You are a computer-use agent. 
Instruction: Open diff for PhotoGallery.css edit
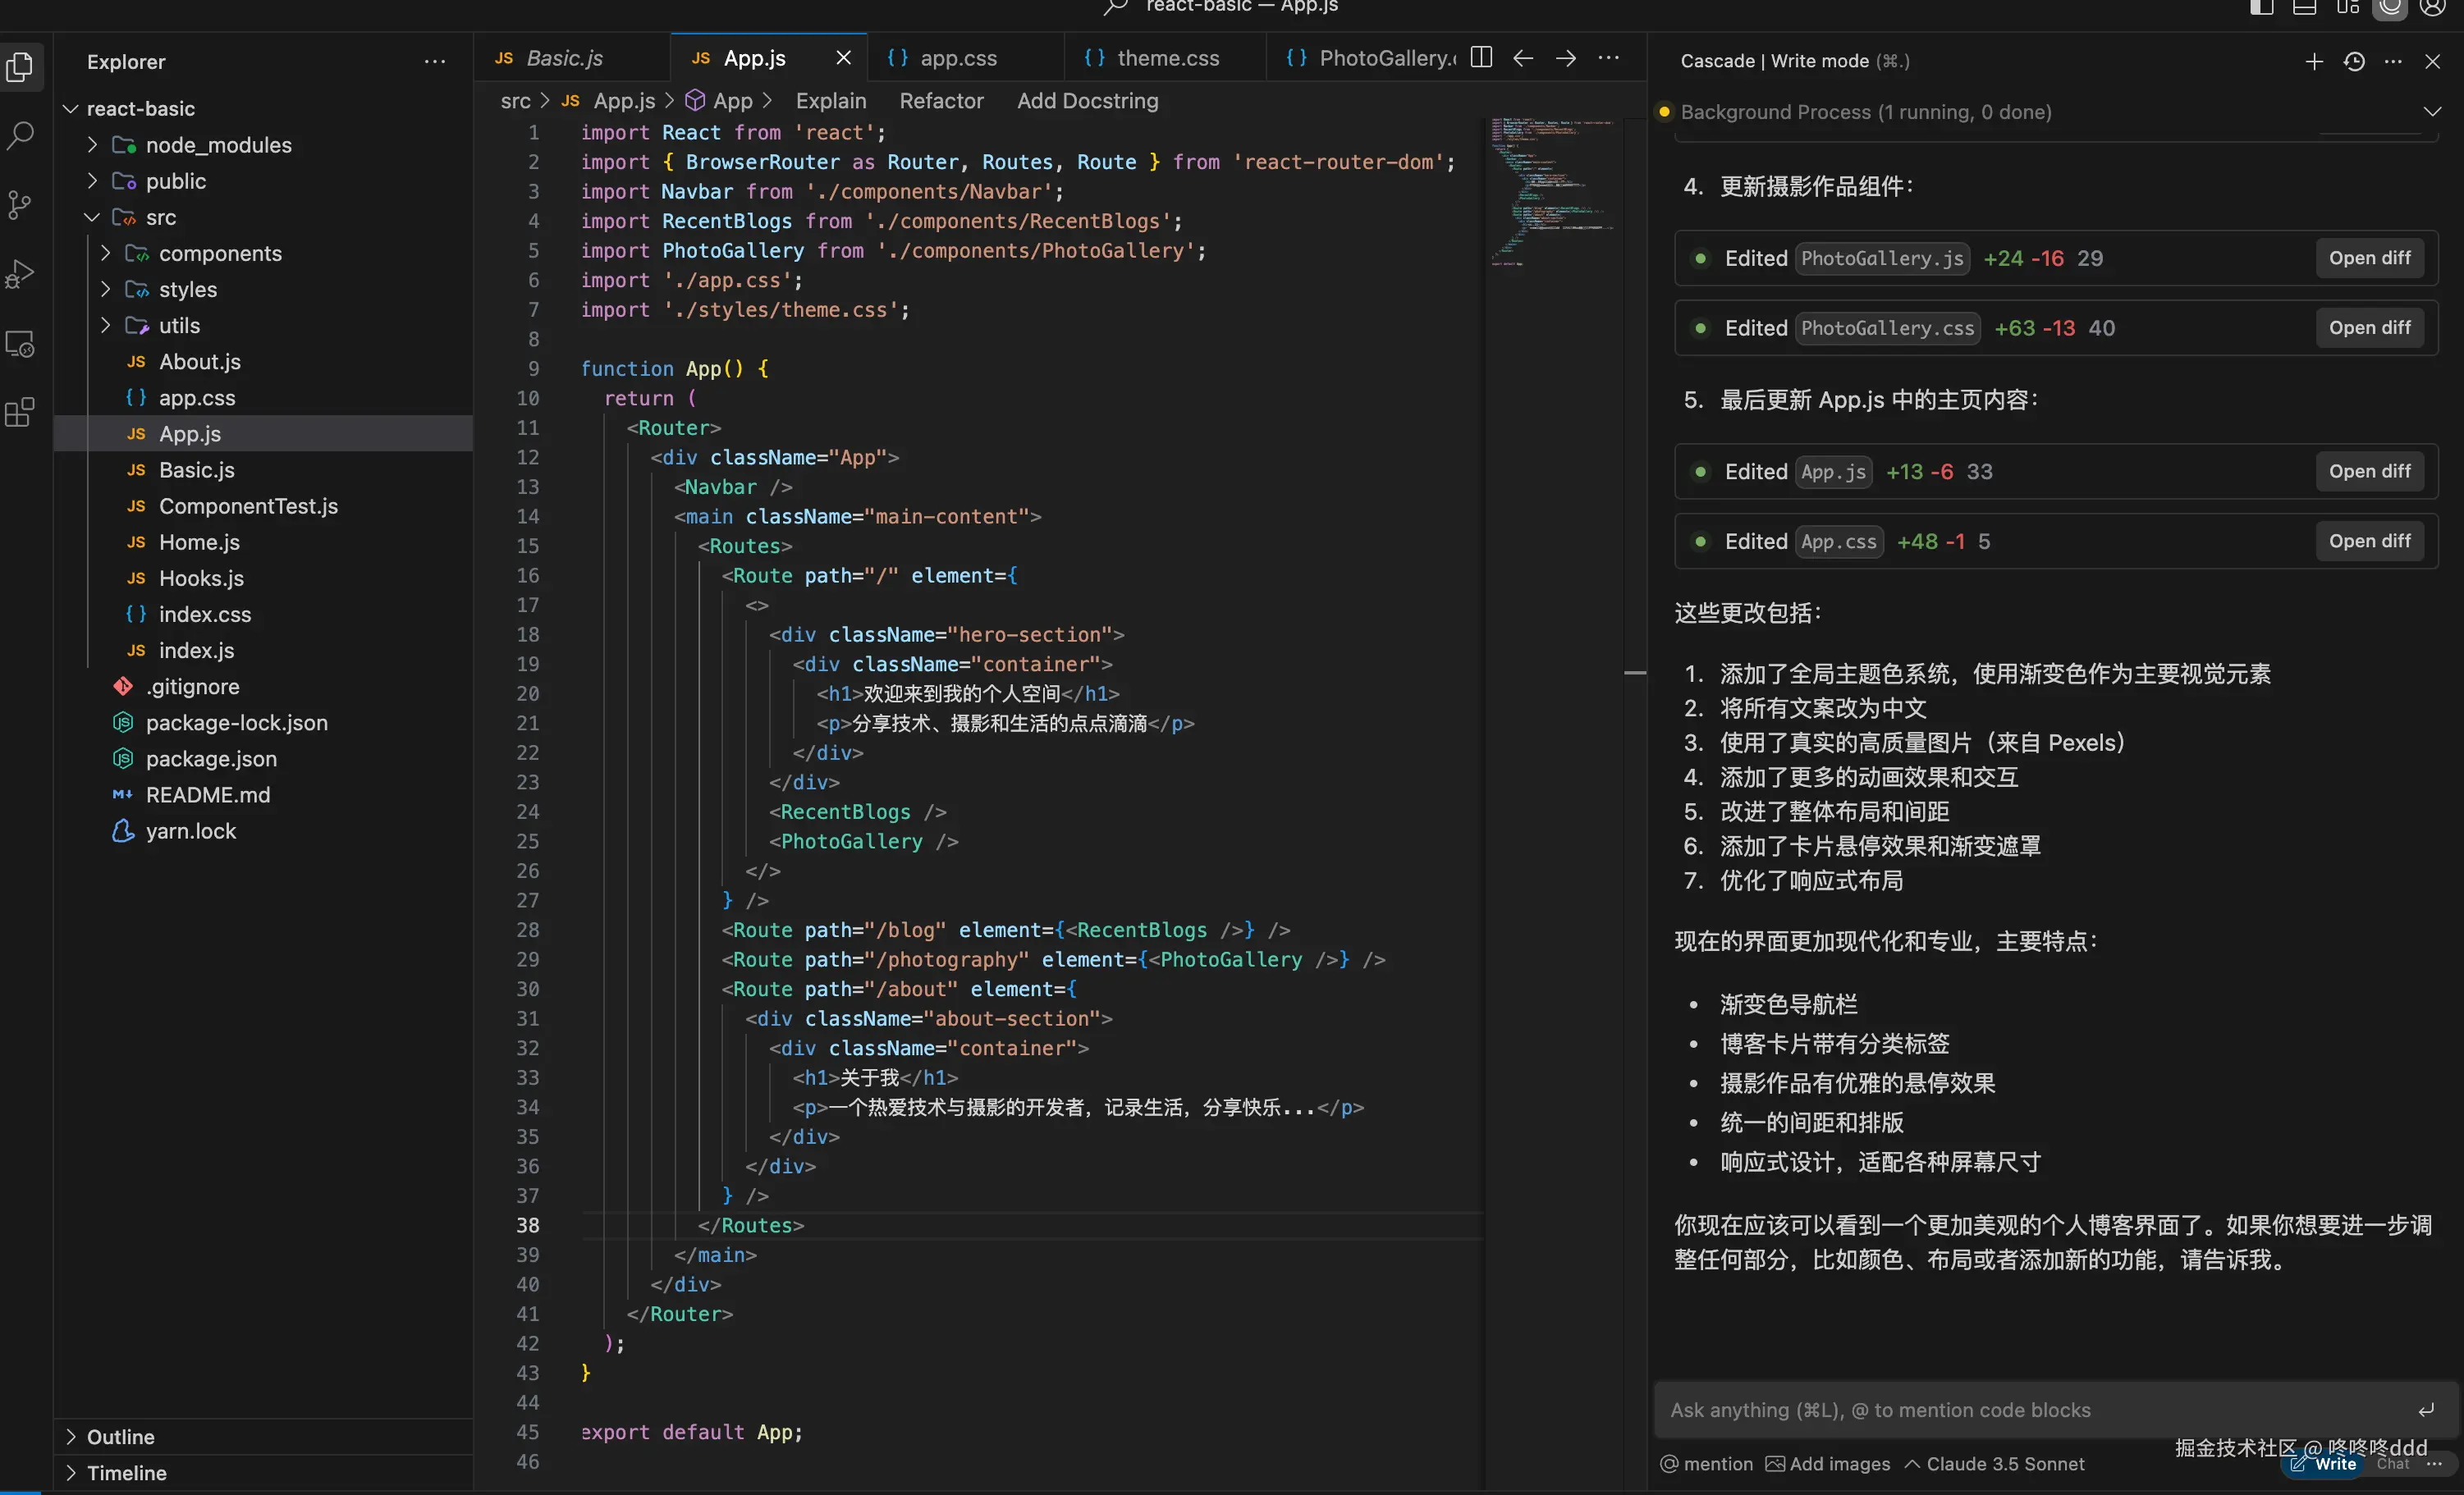coord(2368,328)
